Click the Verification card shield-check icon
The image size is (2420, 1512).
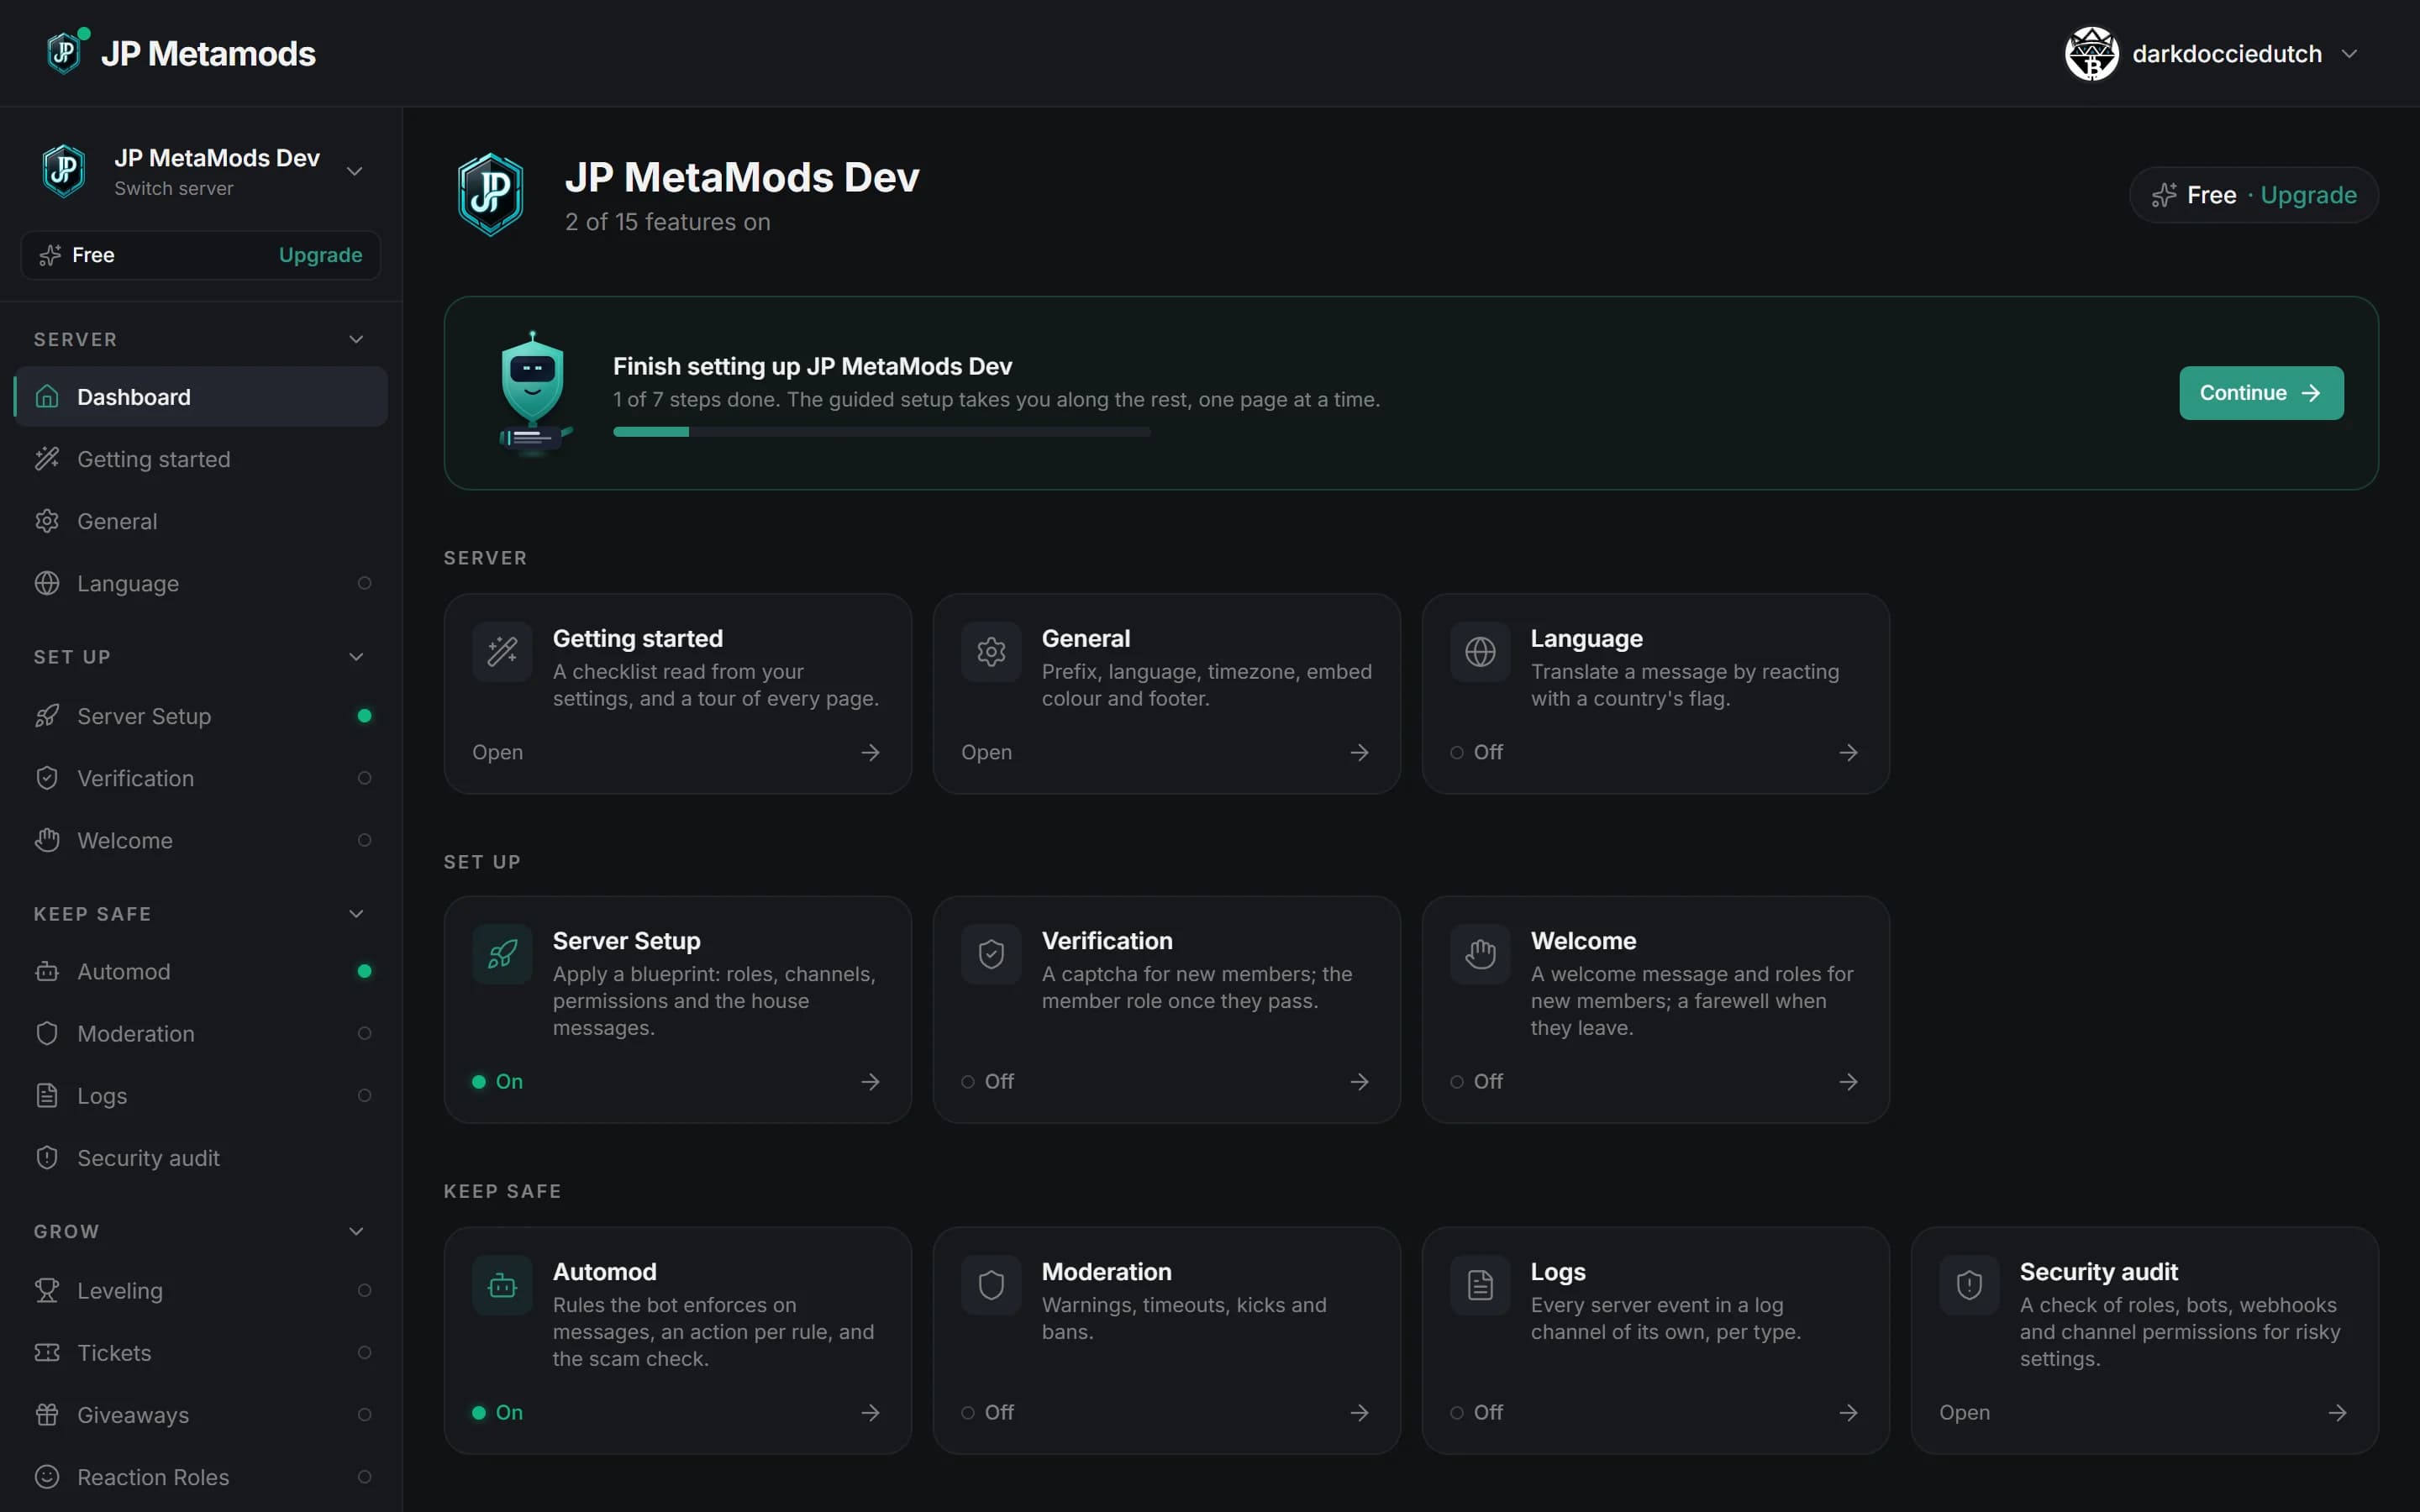coord(991,954)
